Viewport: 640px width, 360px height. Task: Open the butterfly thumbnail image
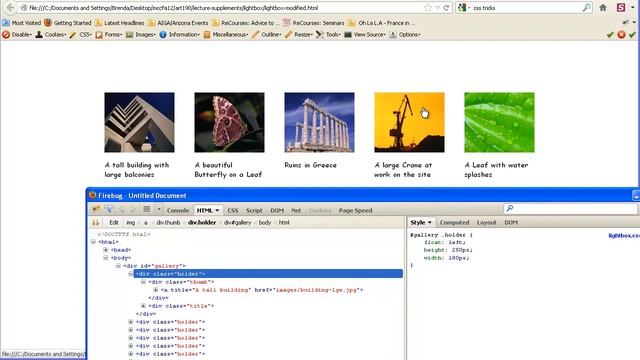point(229,122)
